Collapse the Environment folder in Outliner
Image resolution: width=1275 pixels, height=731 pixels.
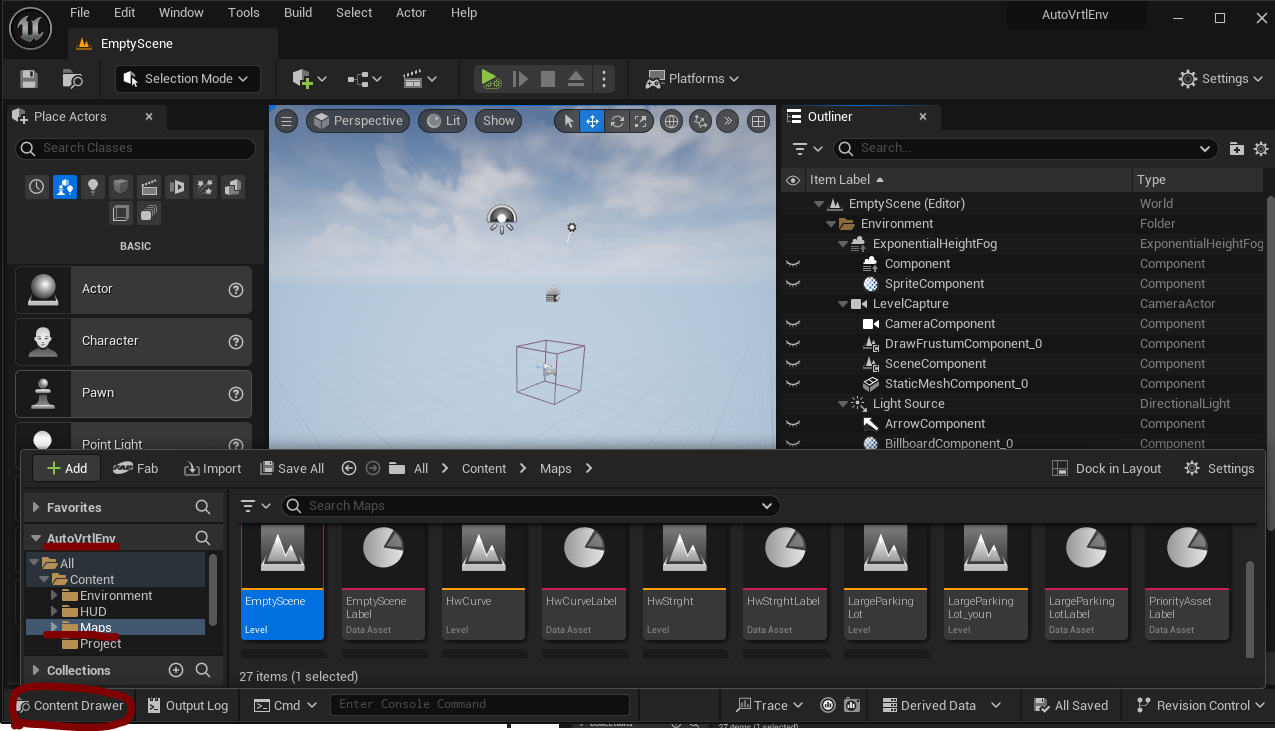coord(830,224)
